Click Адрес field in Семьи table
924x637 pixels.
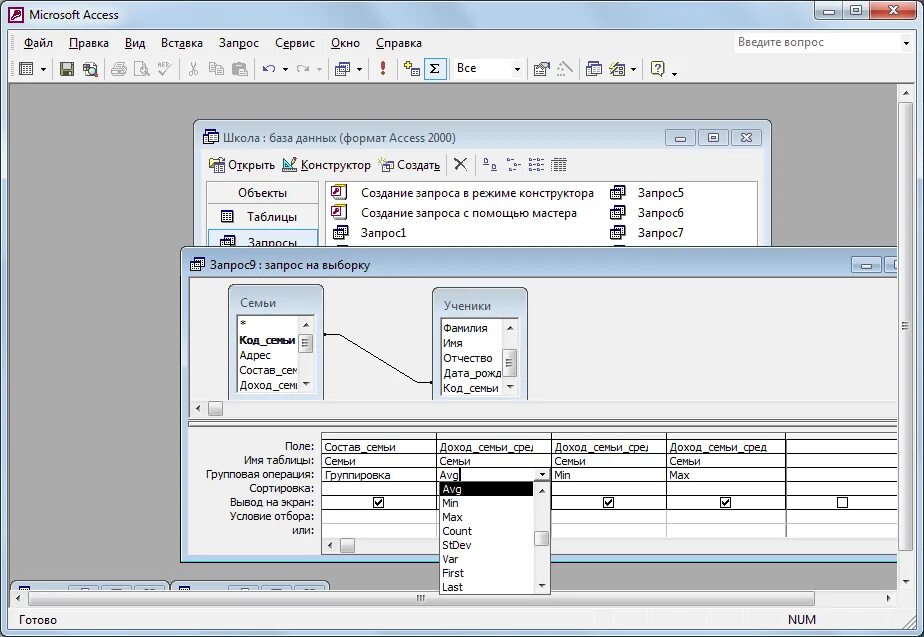pos(255,355)
